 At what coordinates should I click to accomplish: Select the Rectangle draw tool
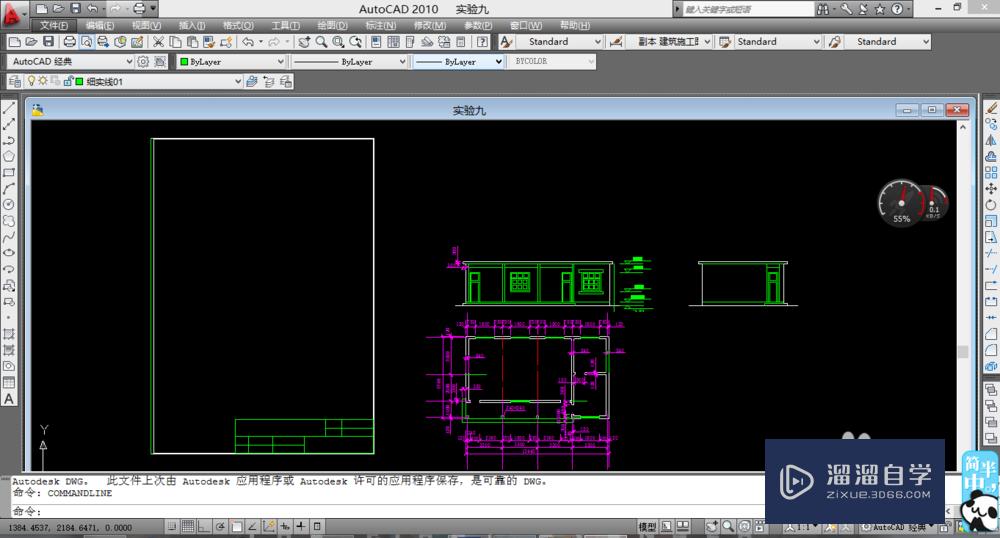pos(9,173)
